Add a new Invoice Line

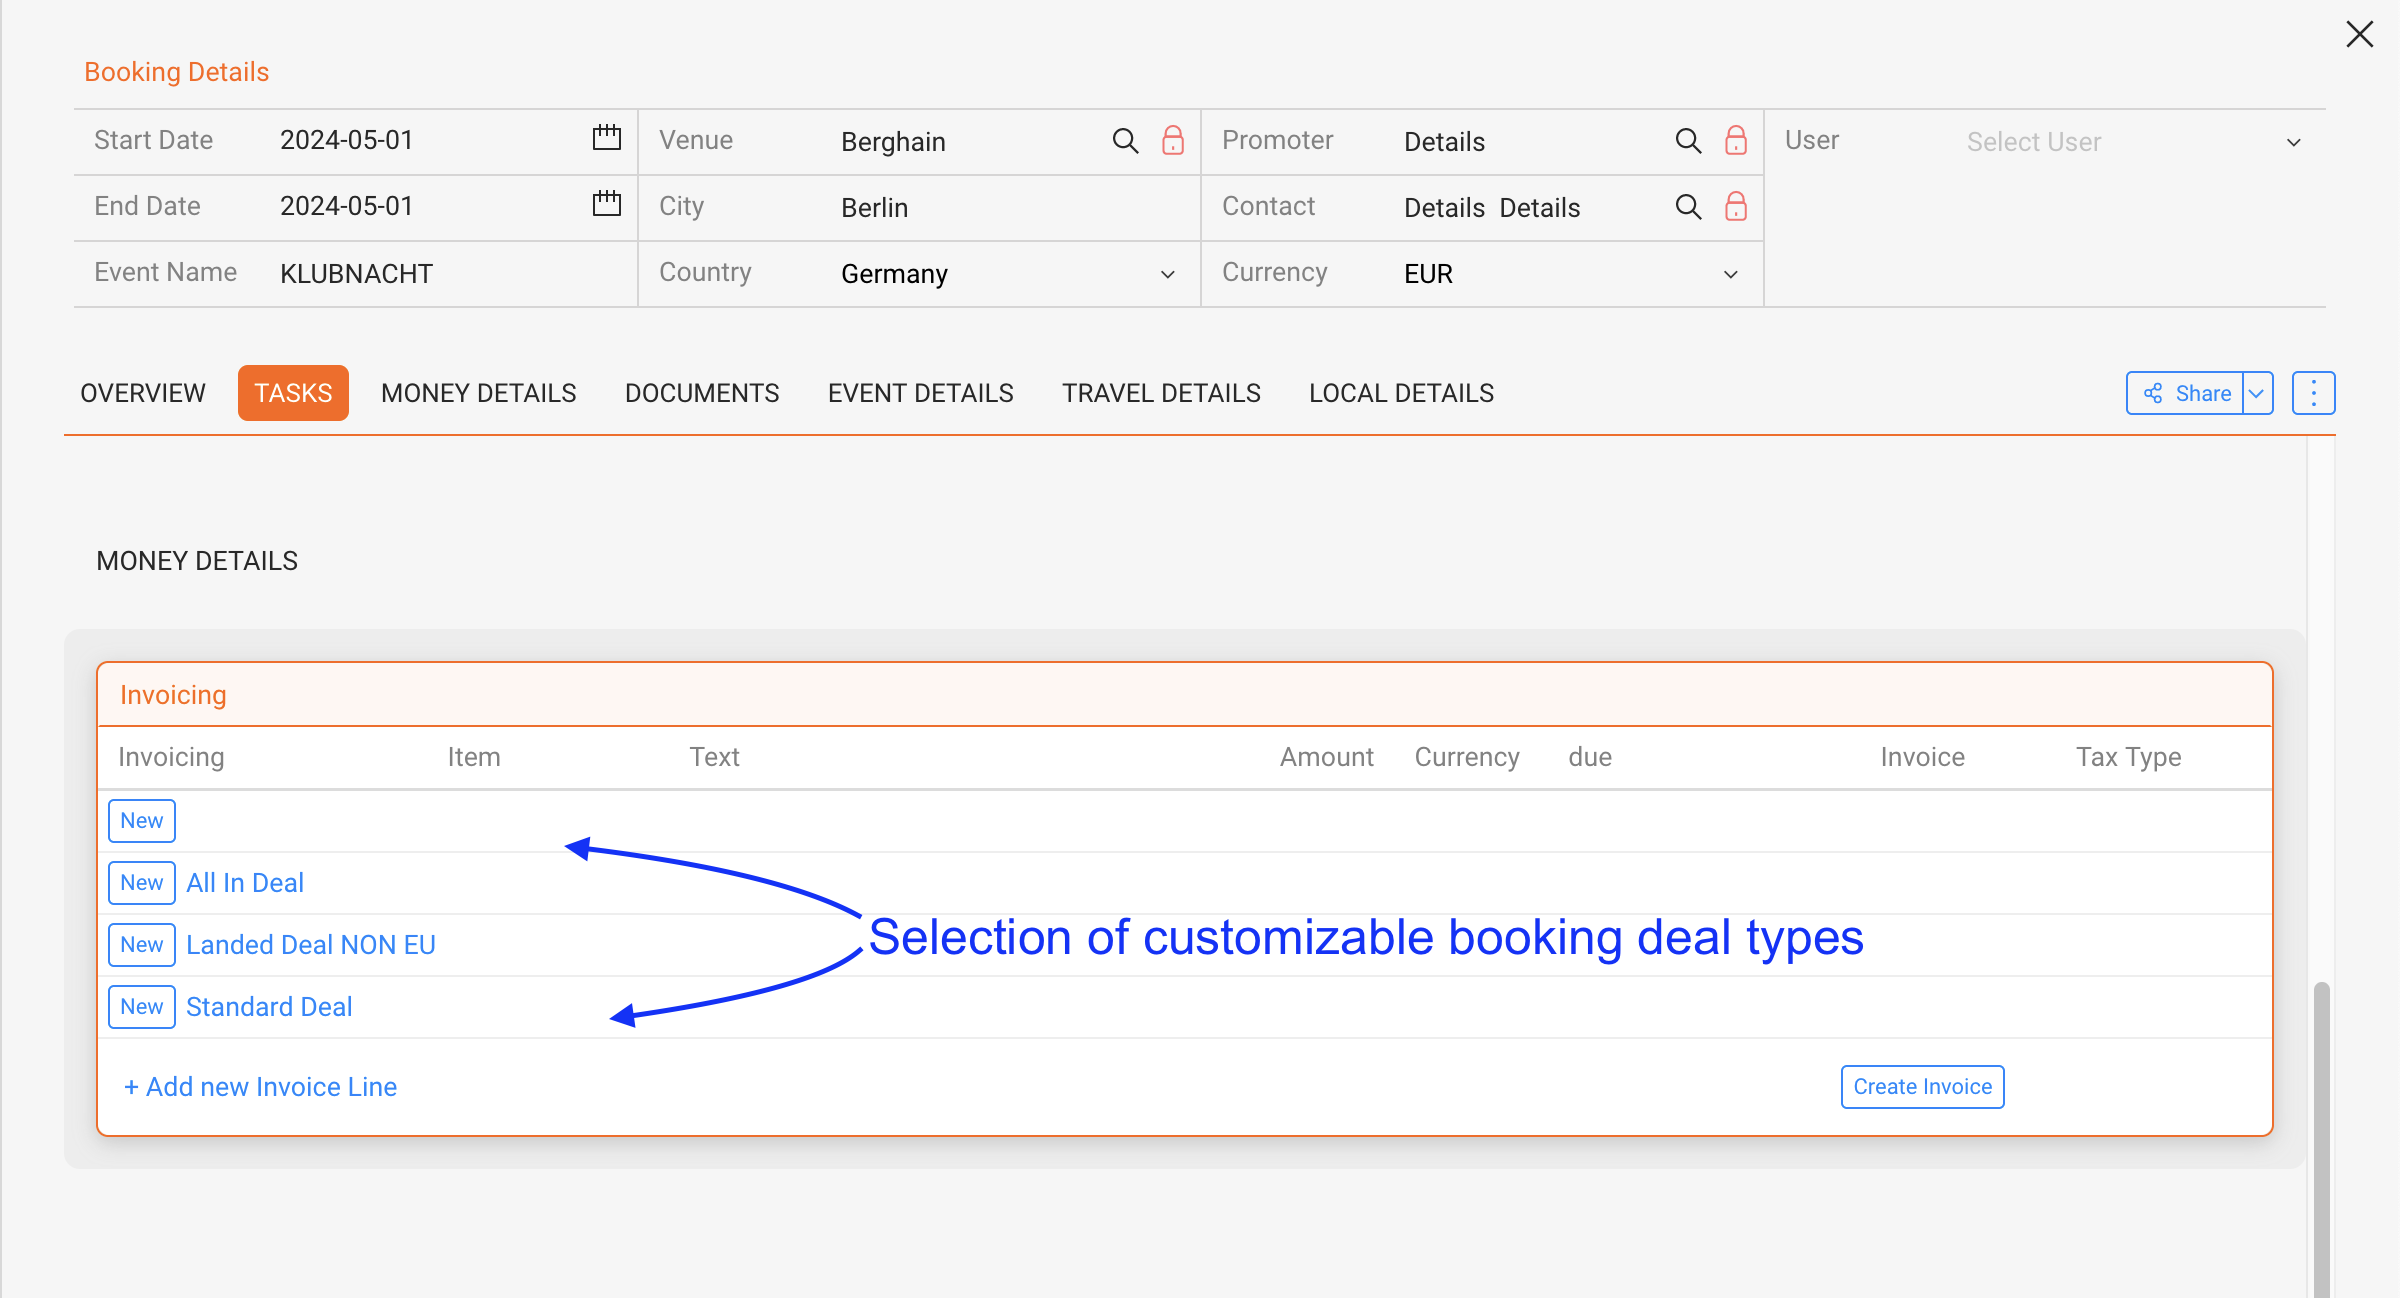[260, 1087]
